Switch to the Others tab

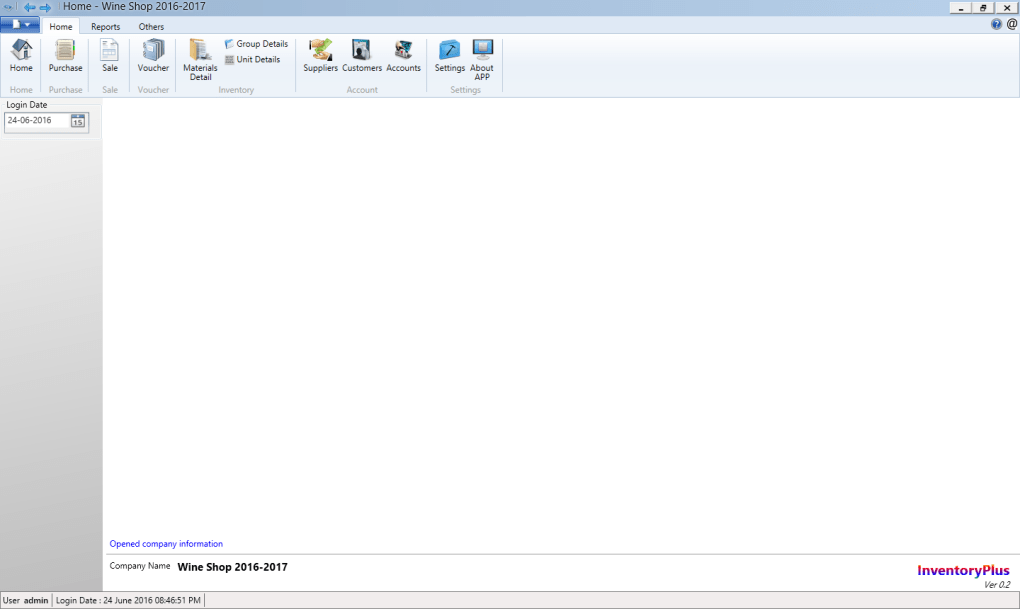click(151, 27)
